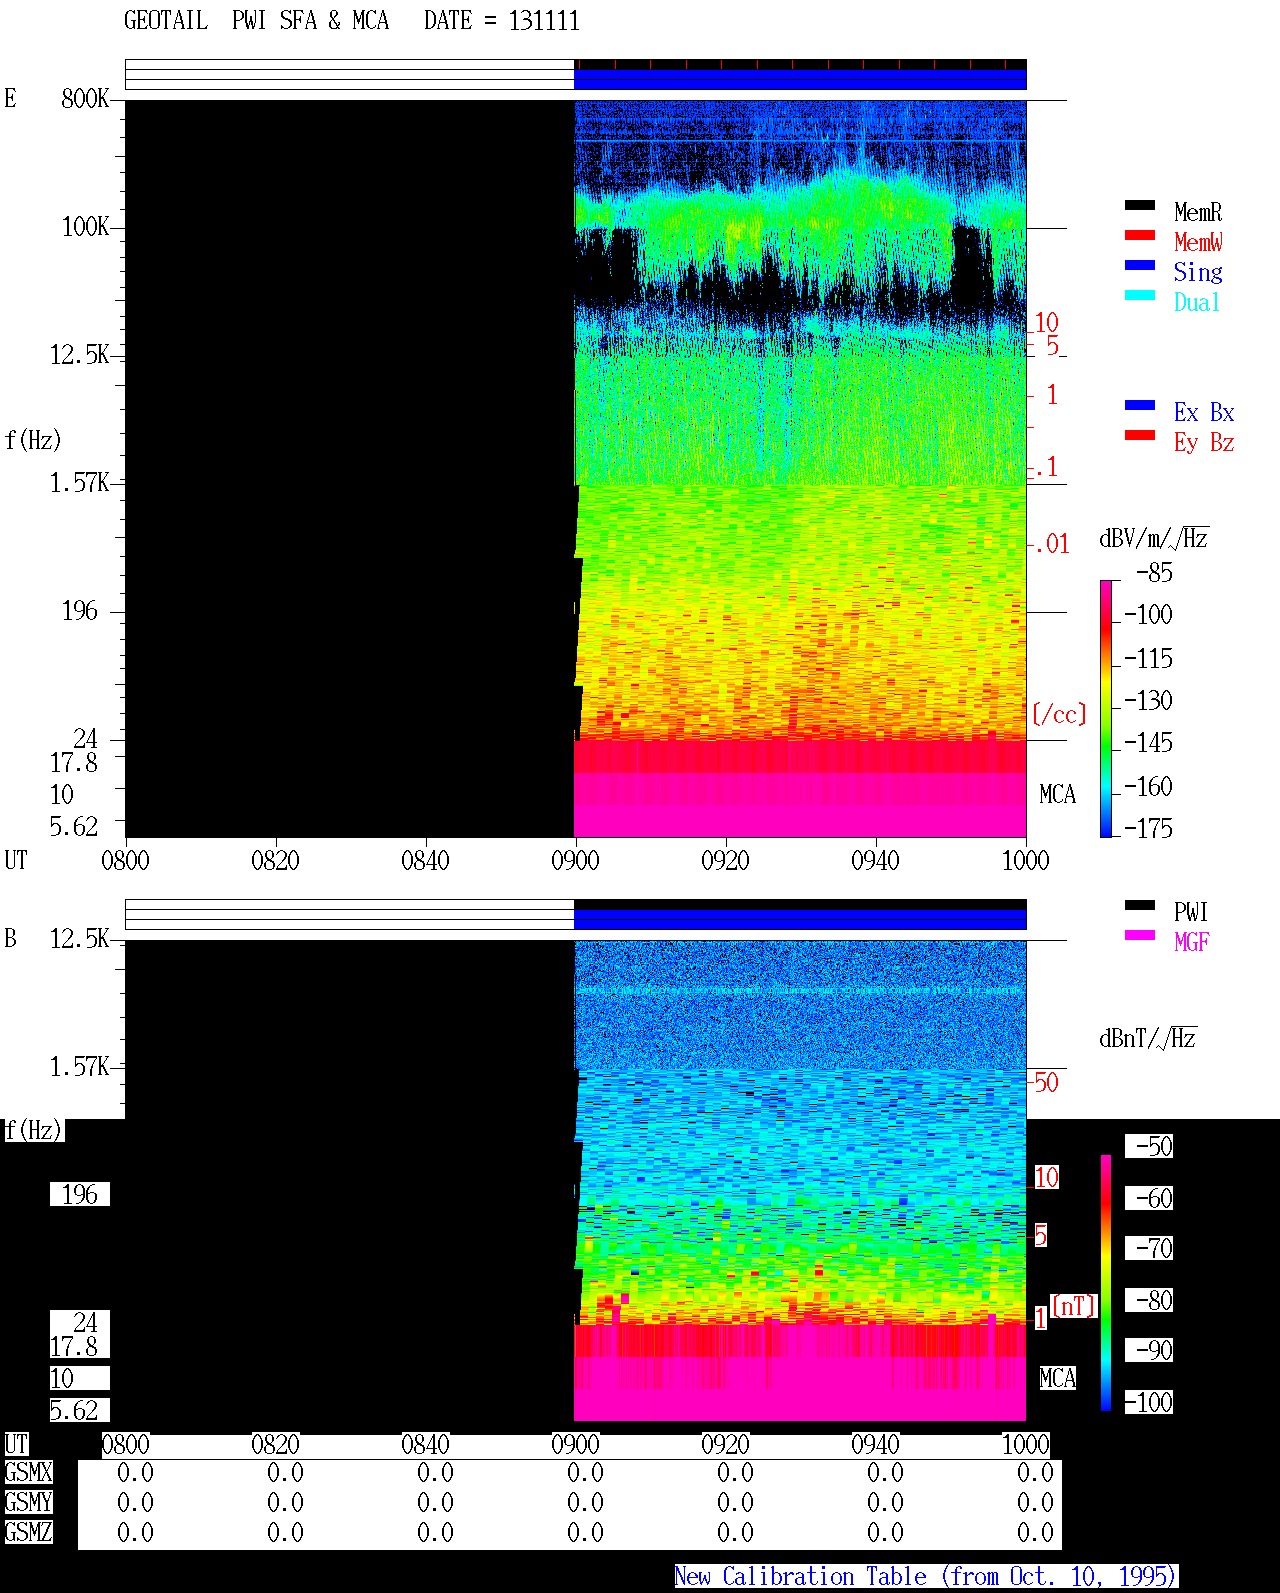Screen dimensions: 1280x1593
Task: Click the dBnT color scale bar
Action: click(x=1106, y=1282)
